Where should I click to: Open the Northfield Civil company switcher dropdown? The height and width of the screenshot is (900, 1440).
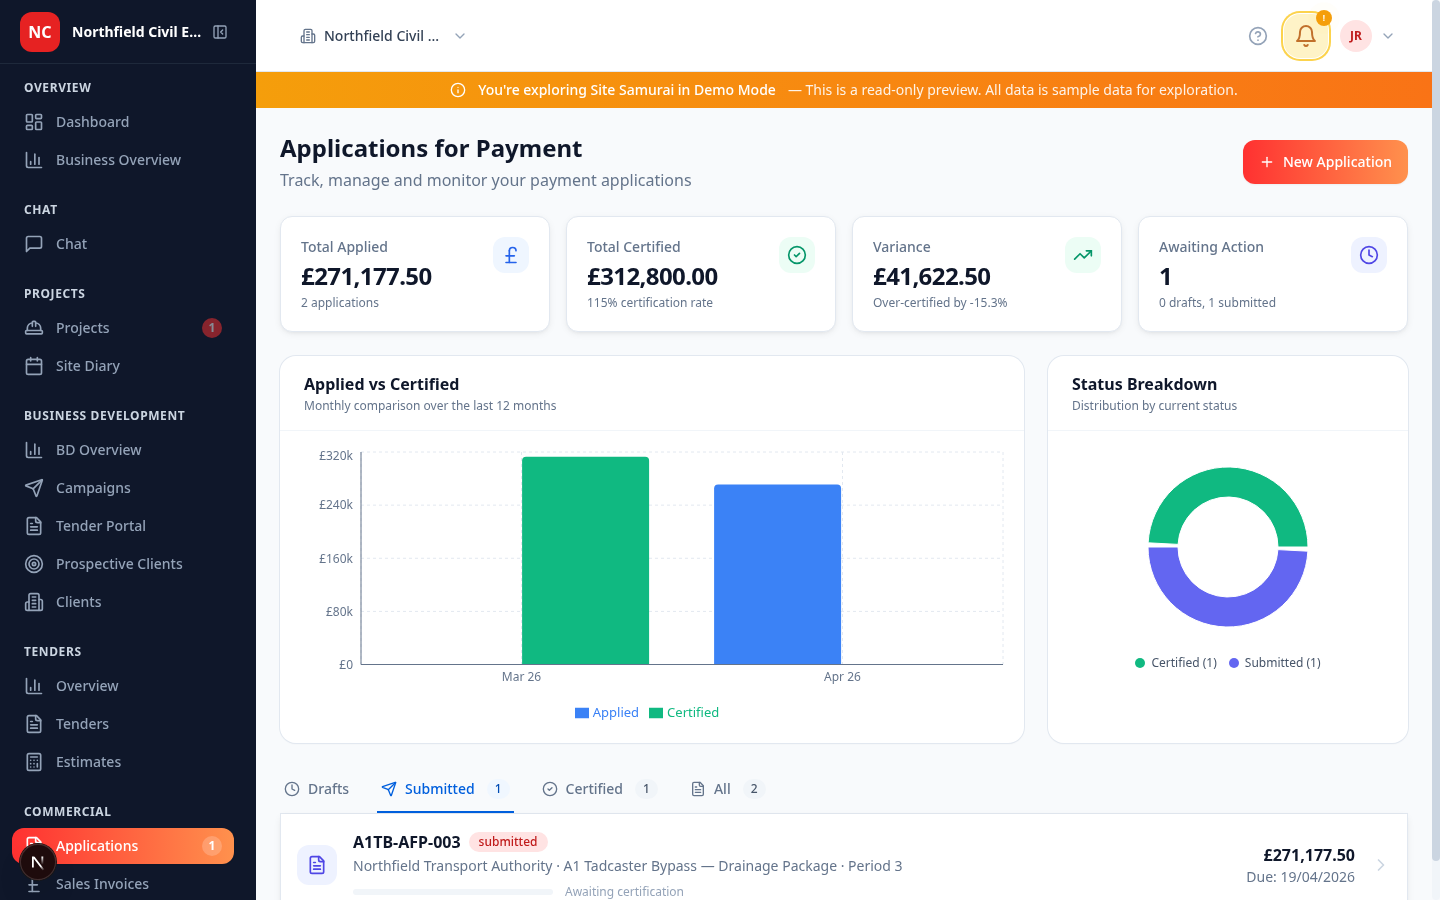[383, 35]
